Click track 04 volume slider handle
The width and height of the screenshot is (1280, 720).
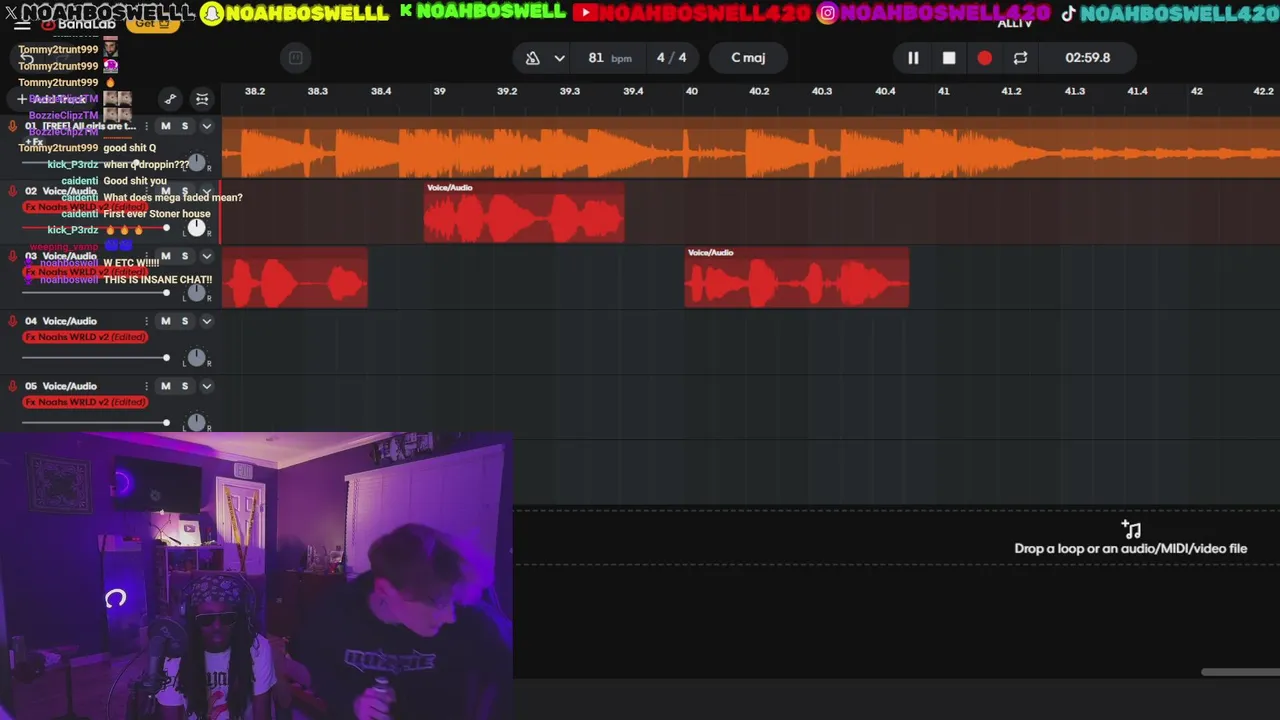pyautogui.click(x=166, y=358)
